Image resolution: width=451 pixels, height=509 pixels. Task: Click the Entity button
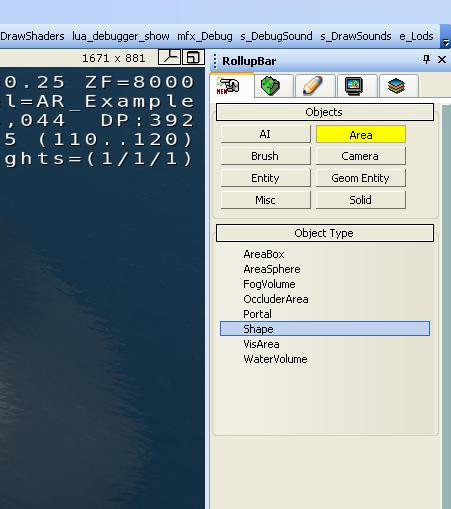[265, 178]
